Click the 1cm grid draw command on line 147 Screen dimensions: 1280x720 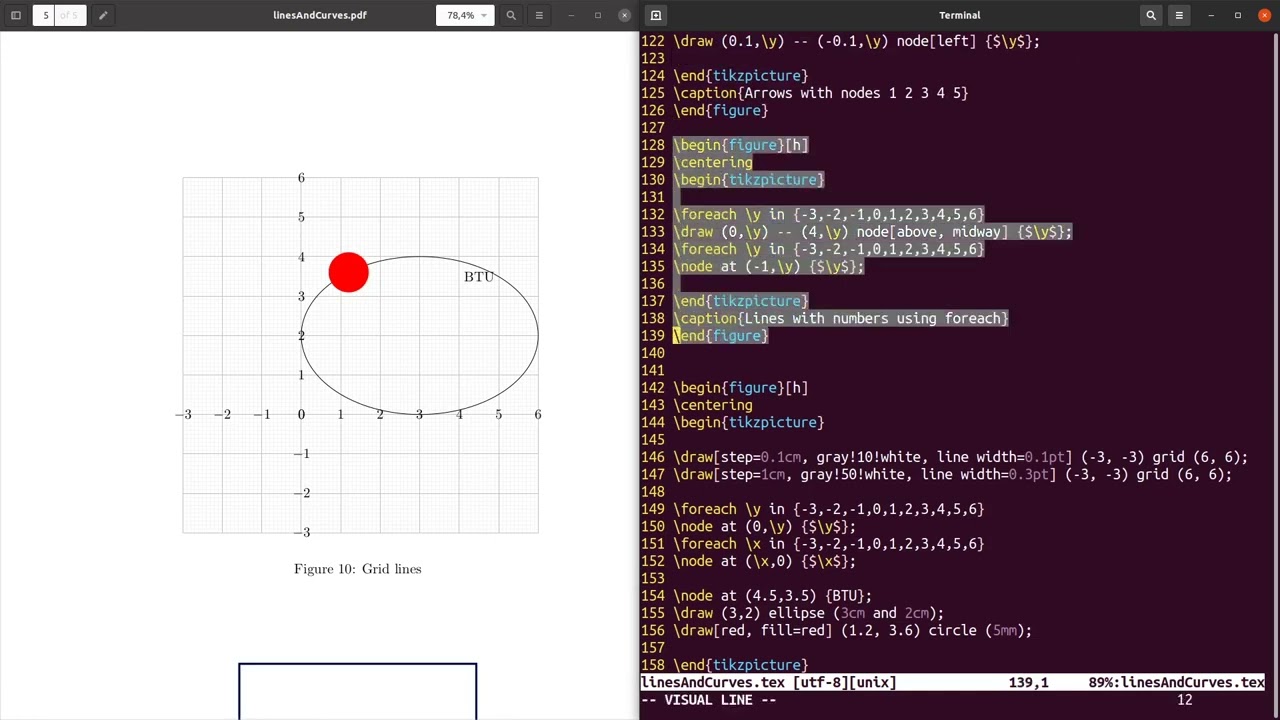tap(953, 474)
